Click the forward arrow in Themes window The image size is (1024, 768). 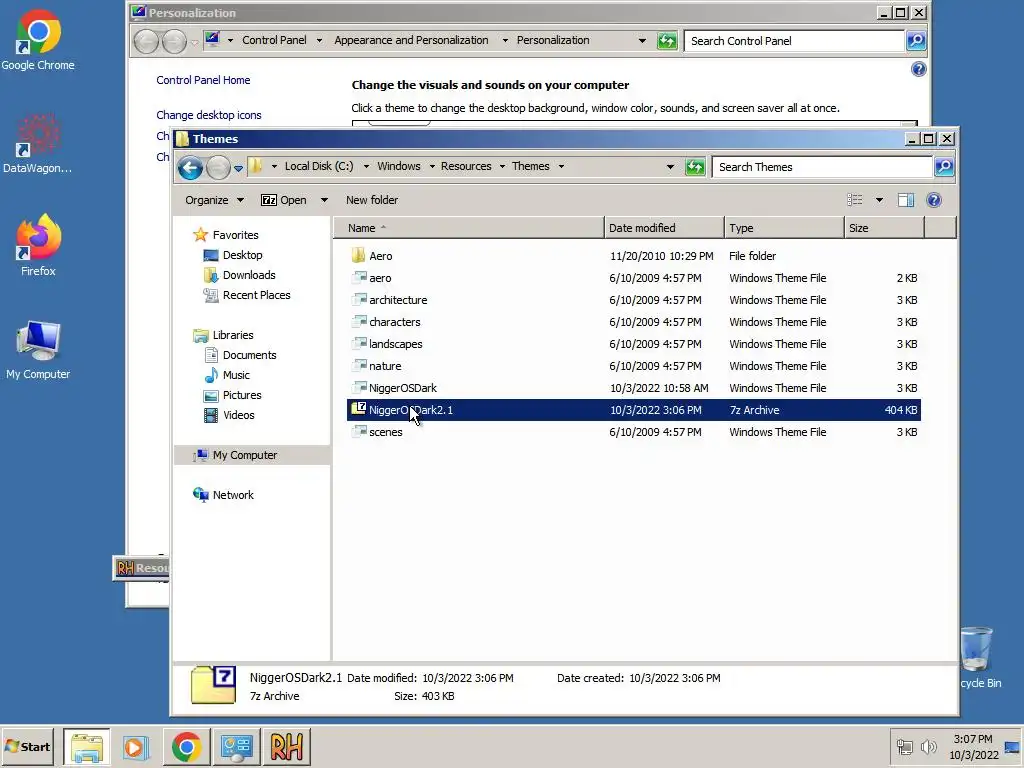218,168
